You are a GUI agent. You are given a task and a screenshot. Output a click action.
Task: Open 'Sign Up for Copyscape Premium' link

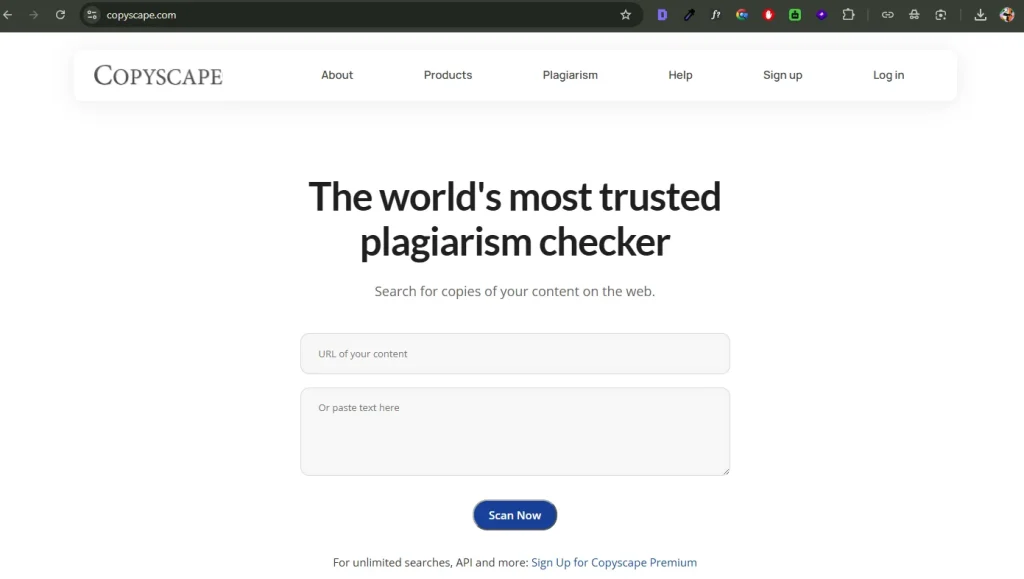(614, 562)
